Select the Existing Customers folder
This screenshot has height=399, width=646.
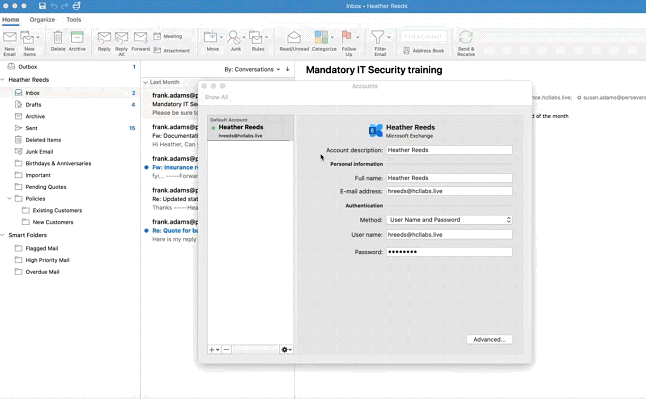pos(70,210)
